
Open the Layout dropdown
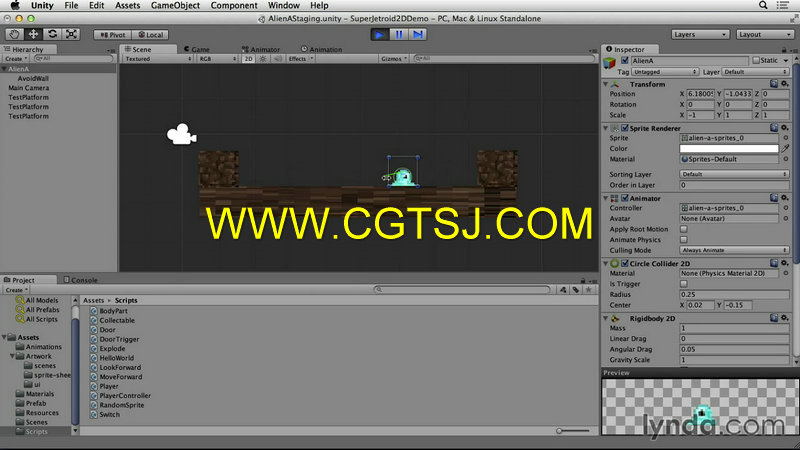764,35
